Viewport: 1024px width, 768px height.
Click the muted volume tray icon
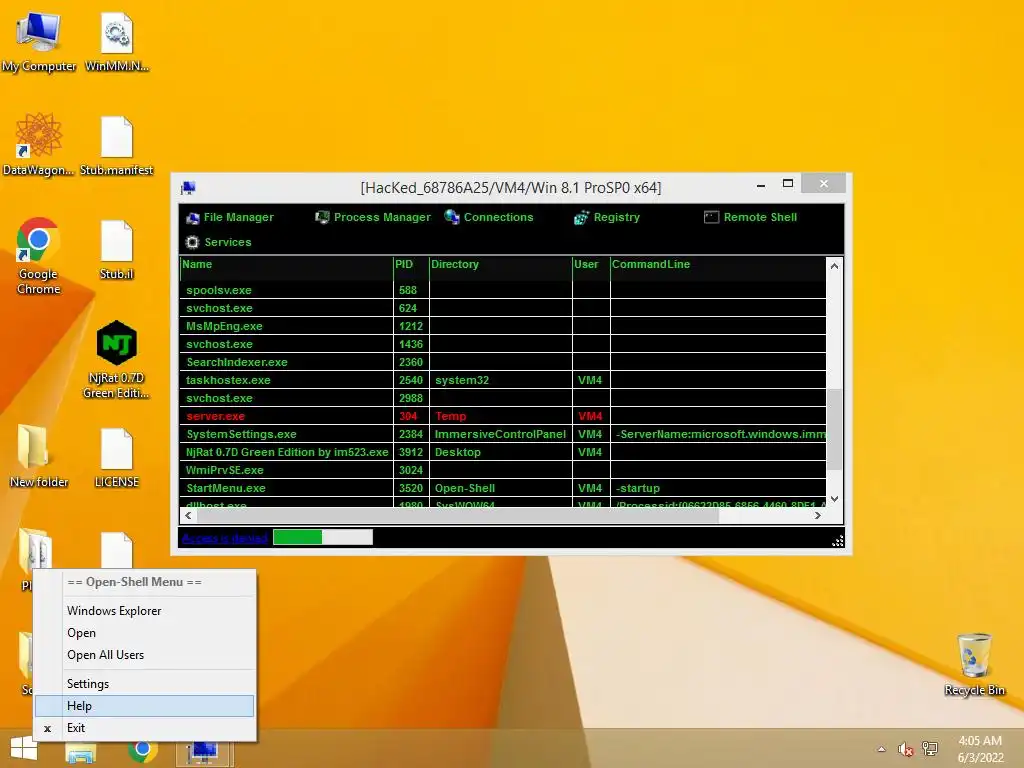(x=905, y=749)
